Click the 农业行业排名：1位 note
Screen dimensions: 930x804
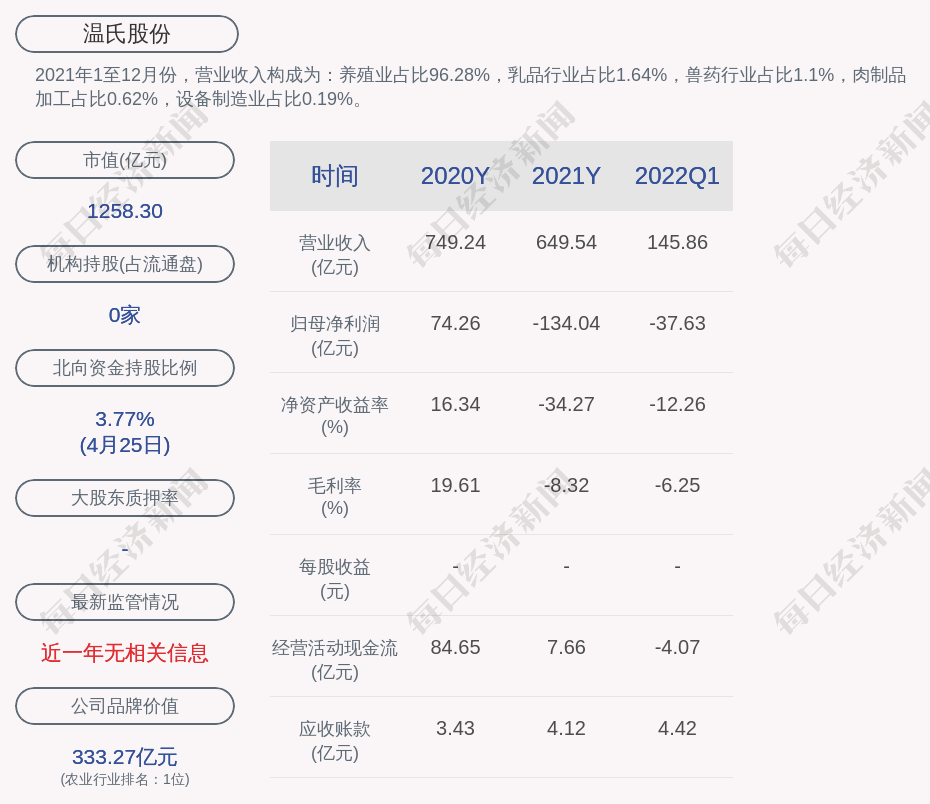click(125, 780)
